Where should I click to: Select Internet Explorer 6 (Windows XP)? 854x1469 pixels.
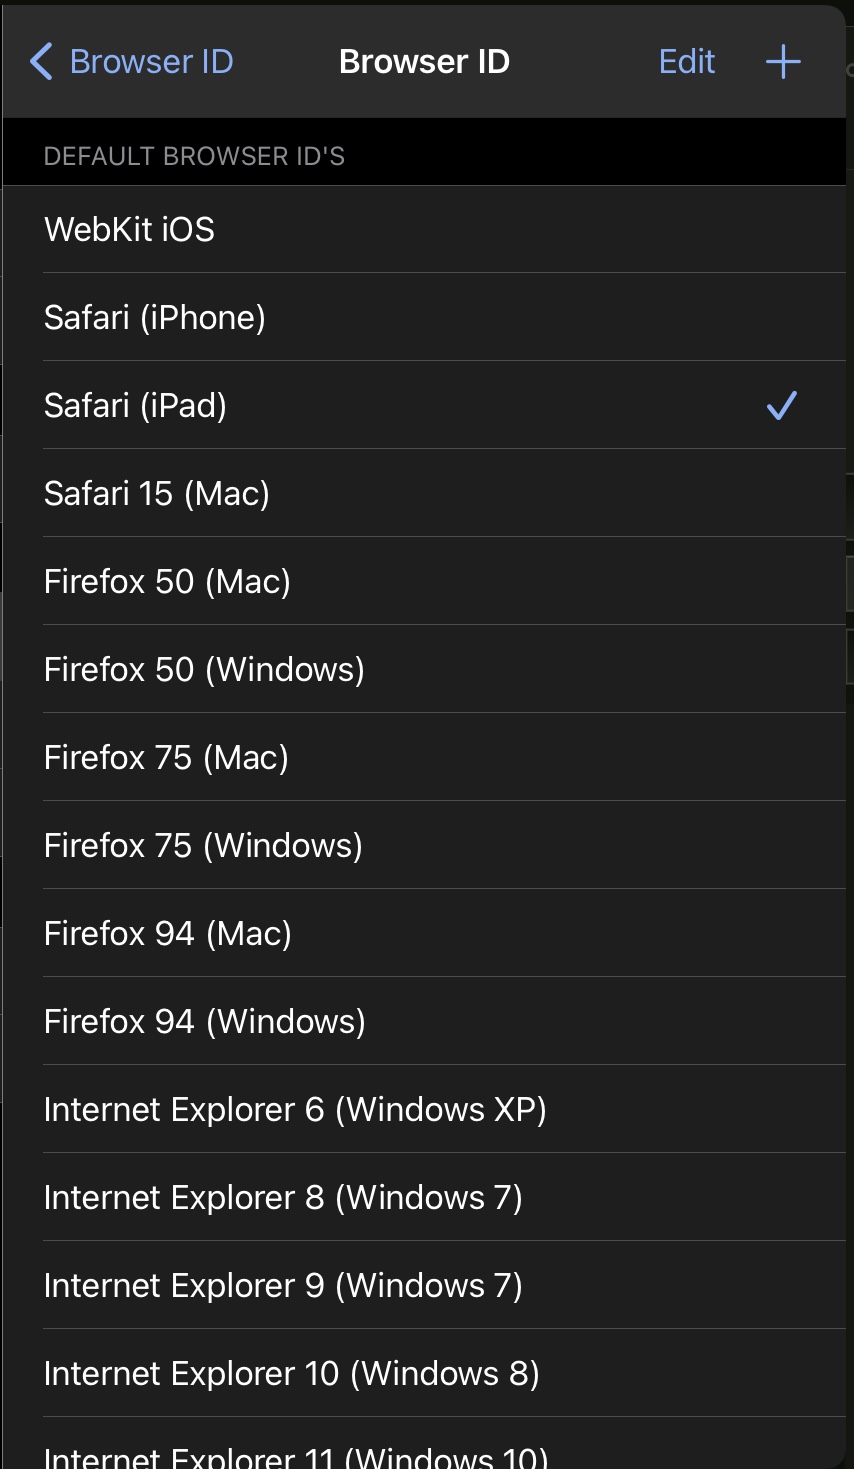[x=425, y=1109]
